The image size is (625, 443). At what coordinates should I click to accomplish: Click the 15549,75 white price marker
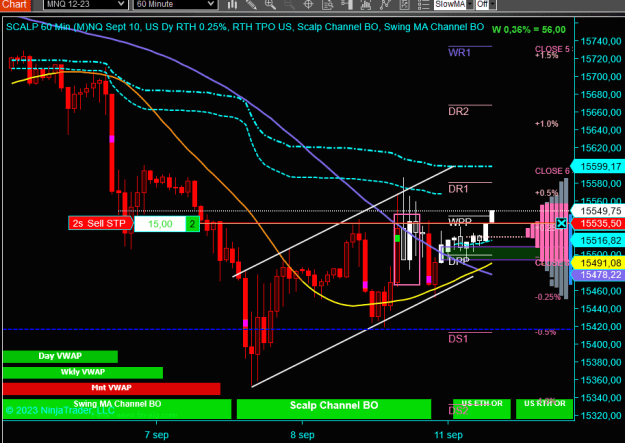(x=597, y=211)
